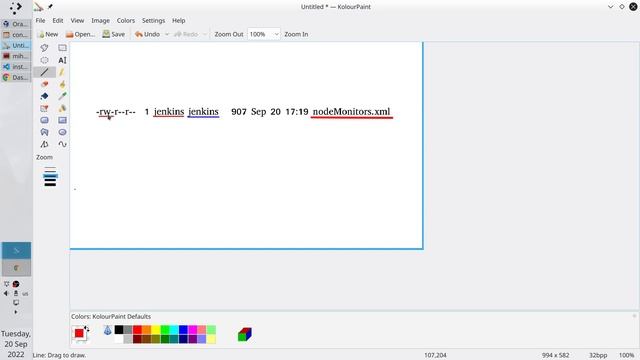Click the New toolbar button
The image size is (640, 360).
(48, 34)
